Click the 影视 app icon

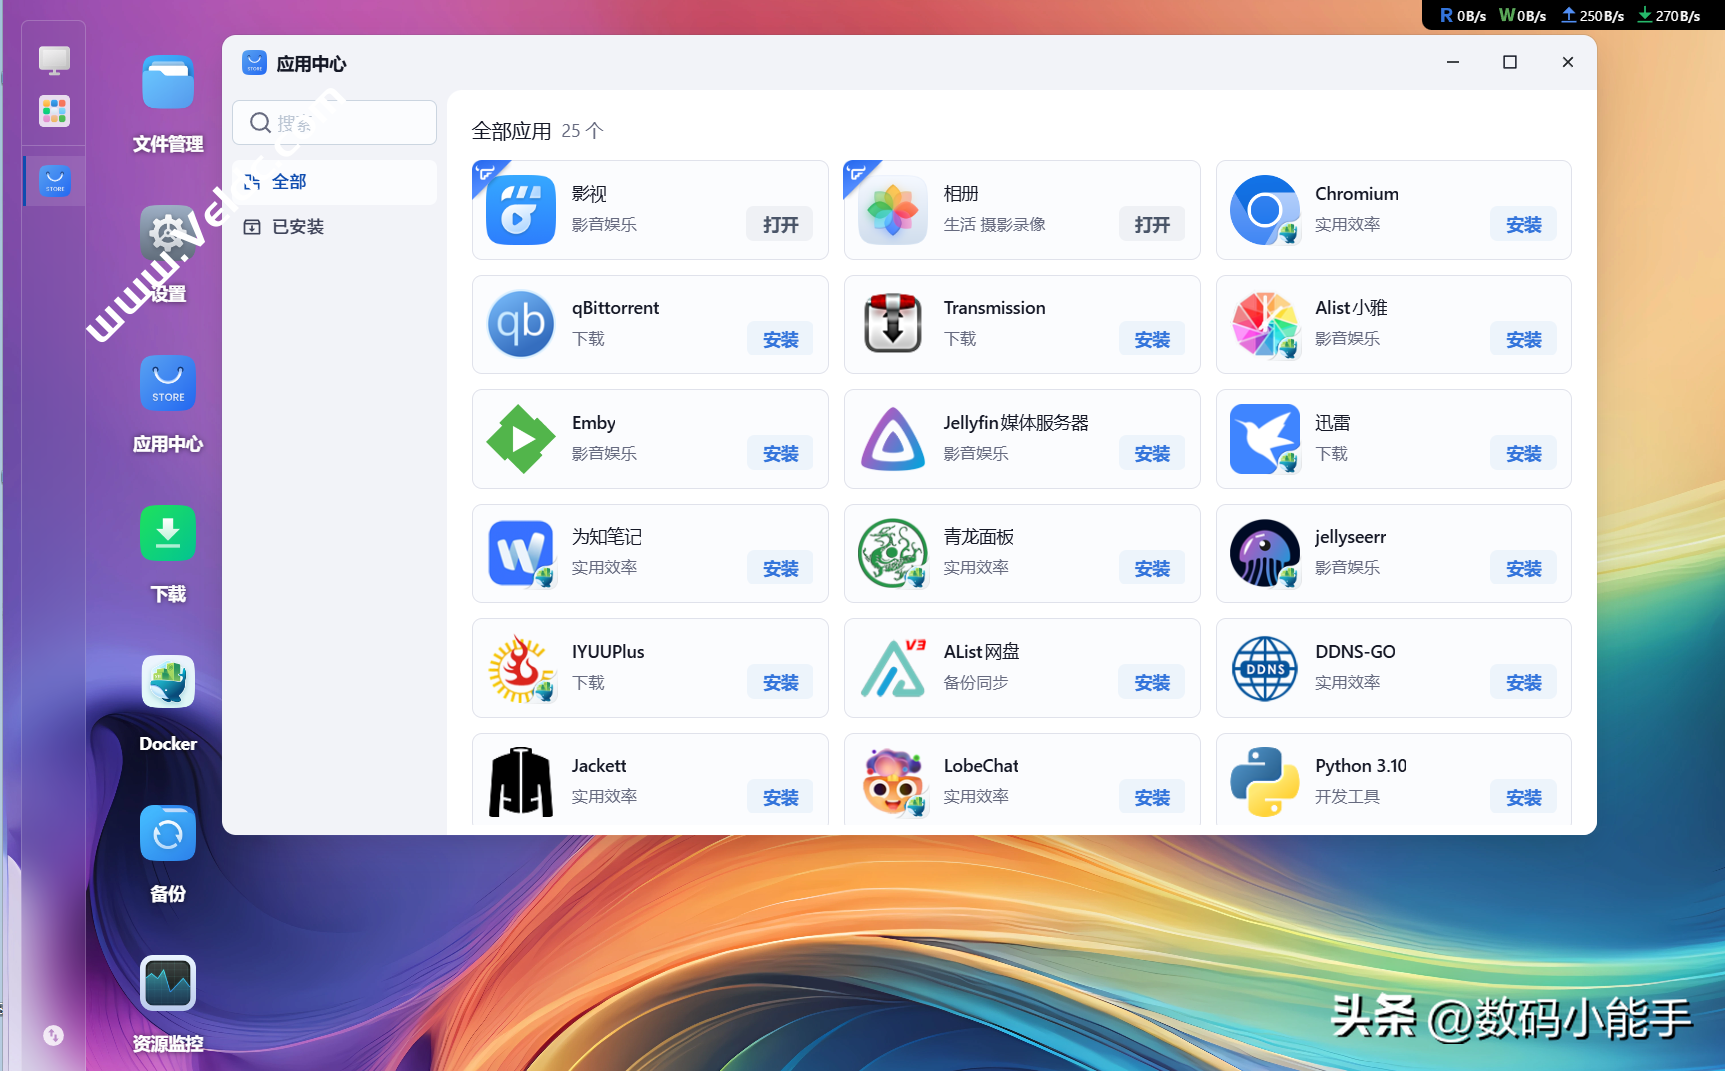coord(521,210)
